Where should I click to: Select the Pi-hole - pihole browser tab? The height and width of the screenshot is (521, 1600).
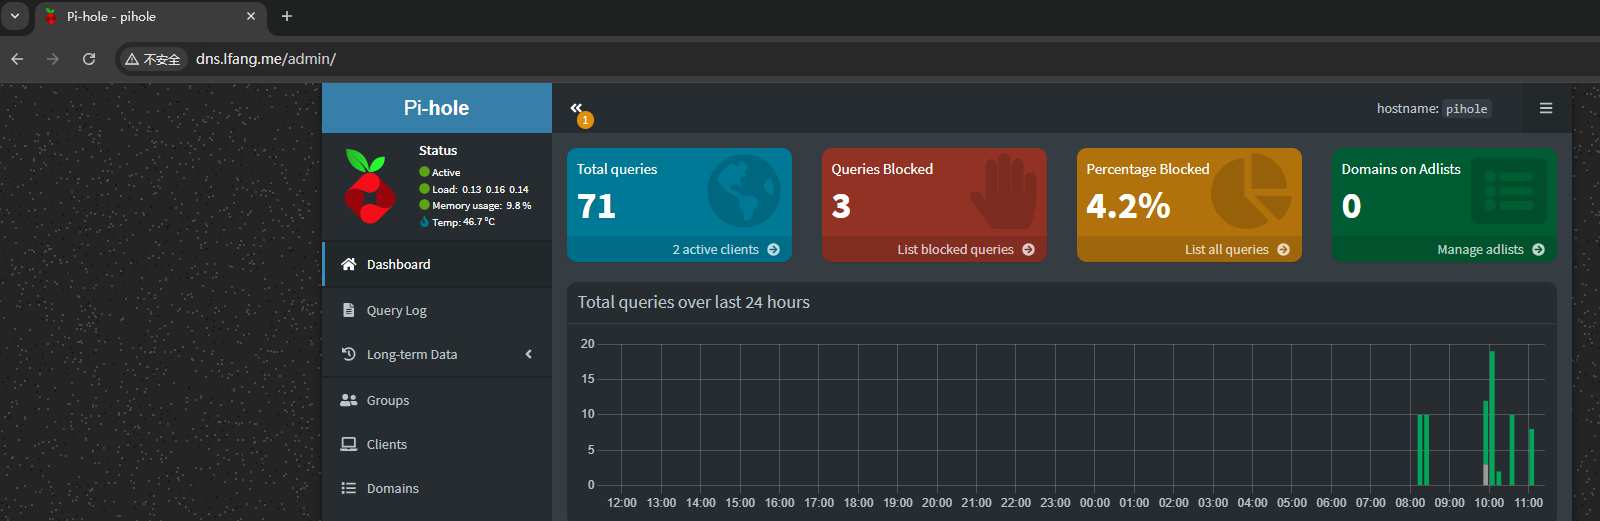click(150, 17)
